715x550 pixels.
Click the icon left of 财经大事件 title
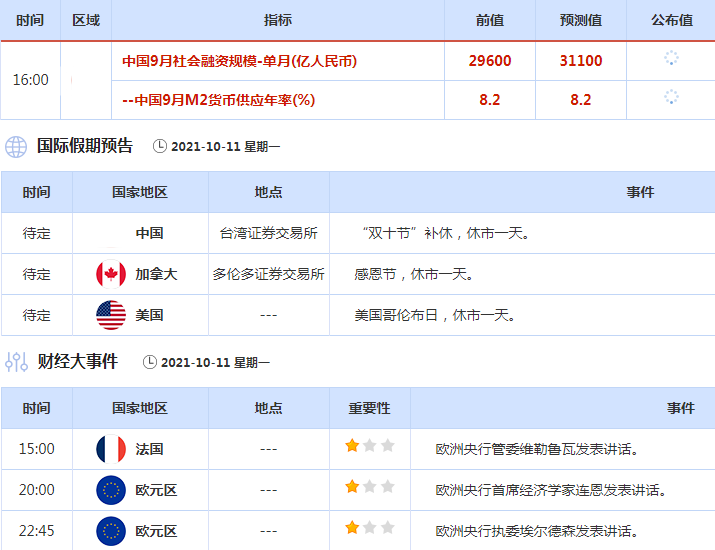point(16,362)
